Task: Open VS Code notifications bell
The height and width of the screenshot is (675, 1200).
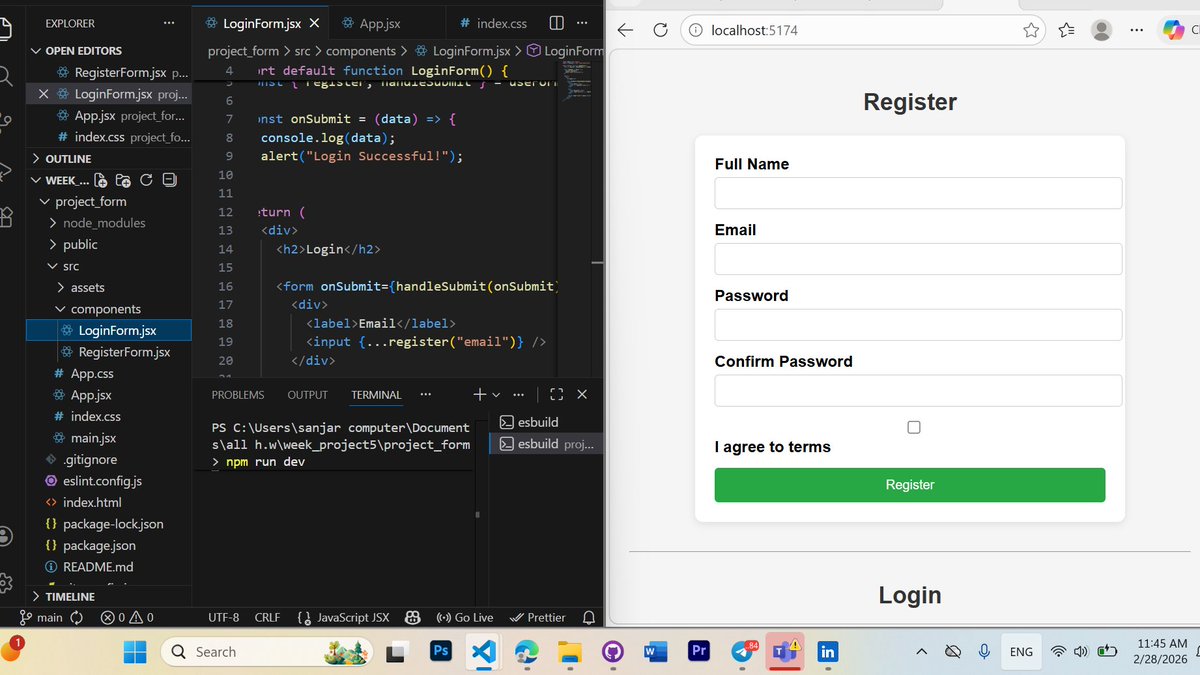Action: pos(589,618)
